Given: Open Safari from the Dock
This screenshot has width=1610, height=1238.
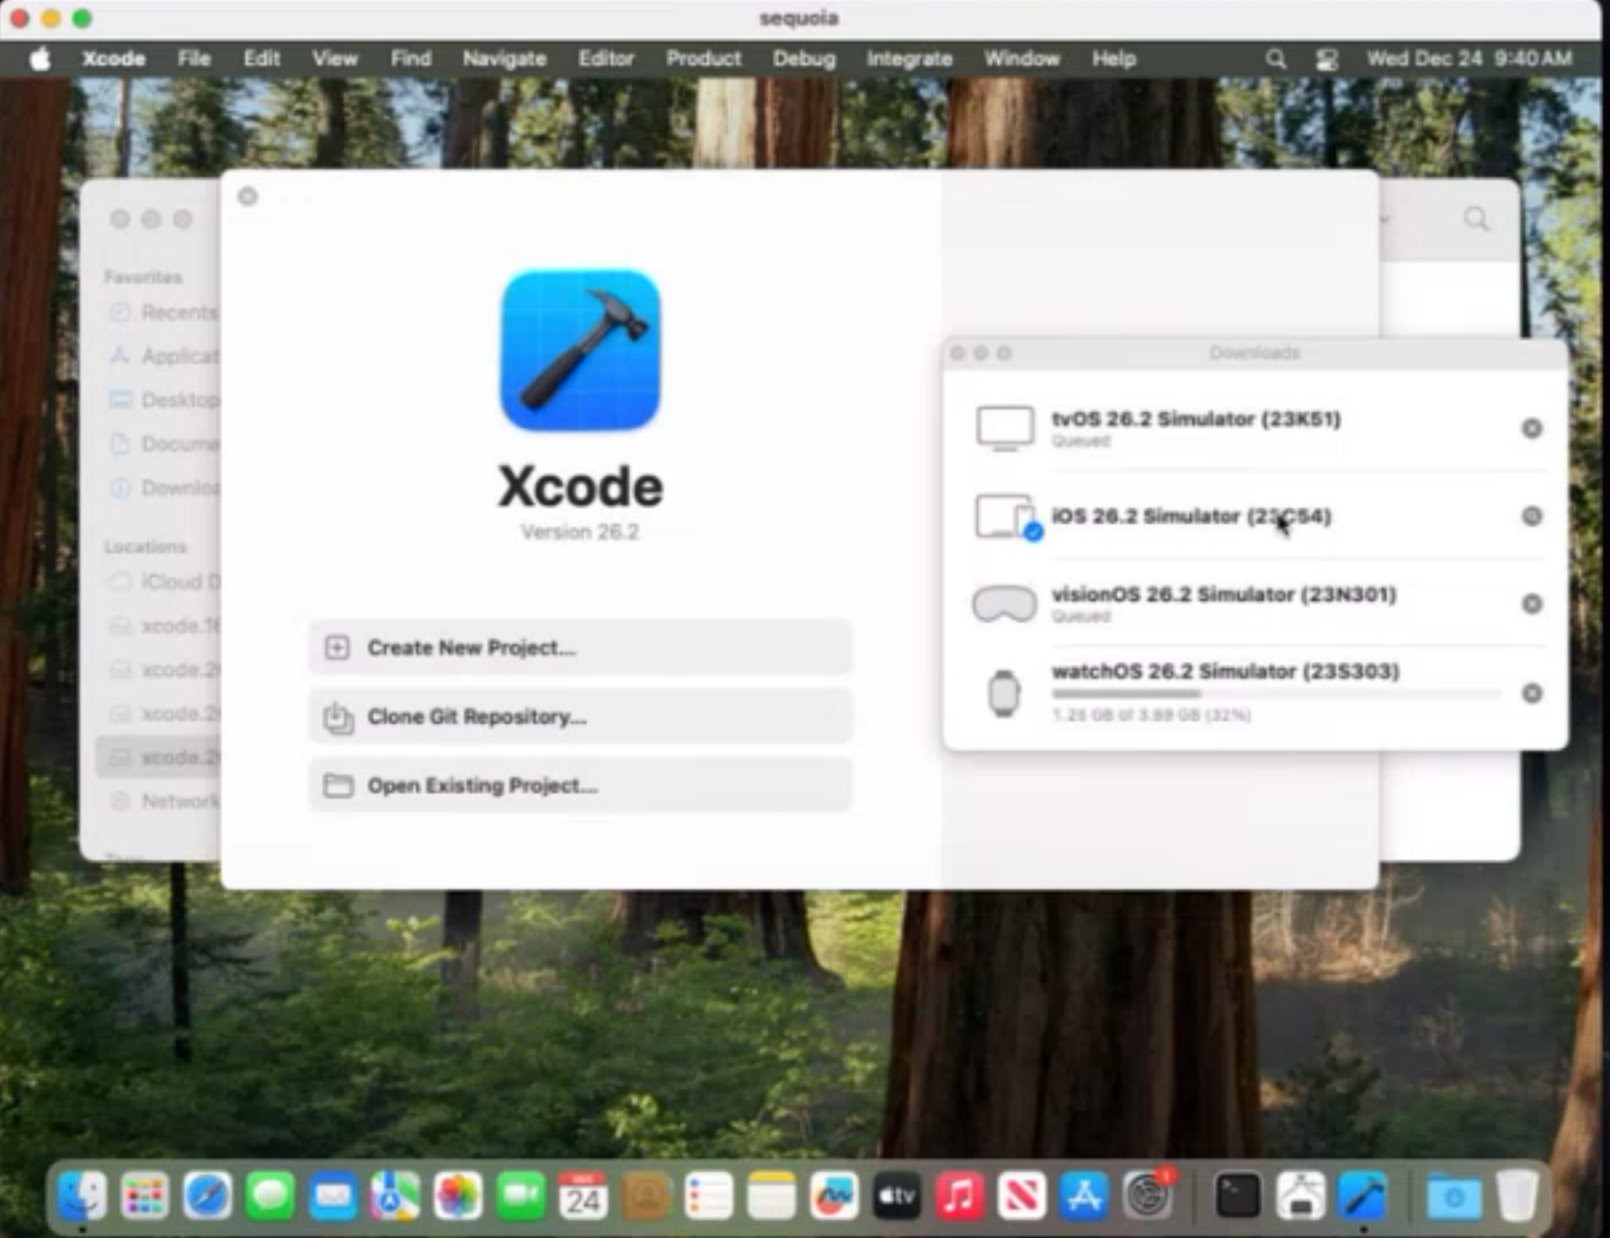Looking at the screenshot, I should [207, 1195].
